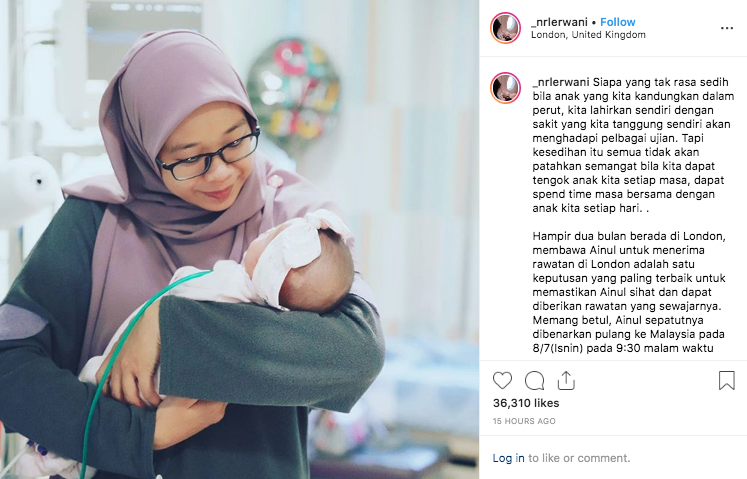Image resolution: width=747 pixels, height=479 pixels.
Task: Click Log in to like or comment
Action: [x=508, y=458]
